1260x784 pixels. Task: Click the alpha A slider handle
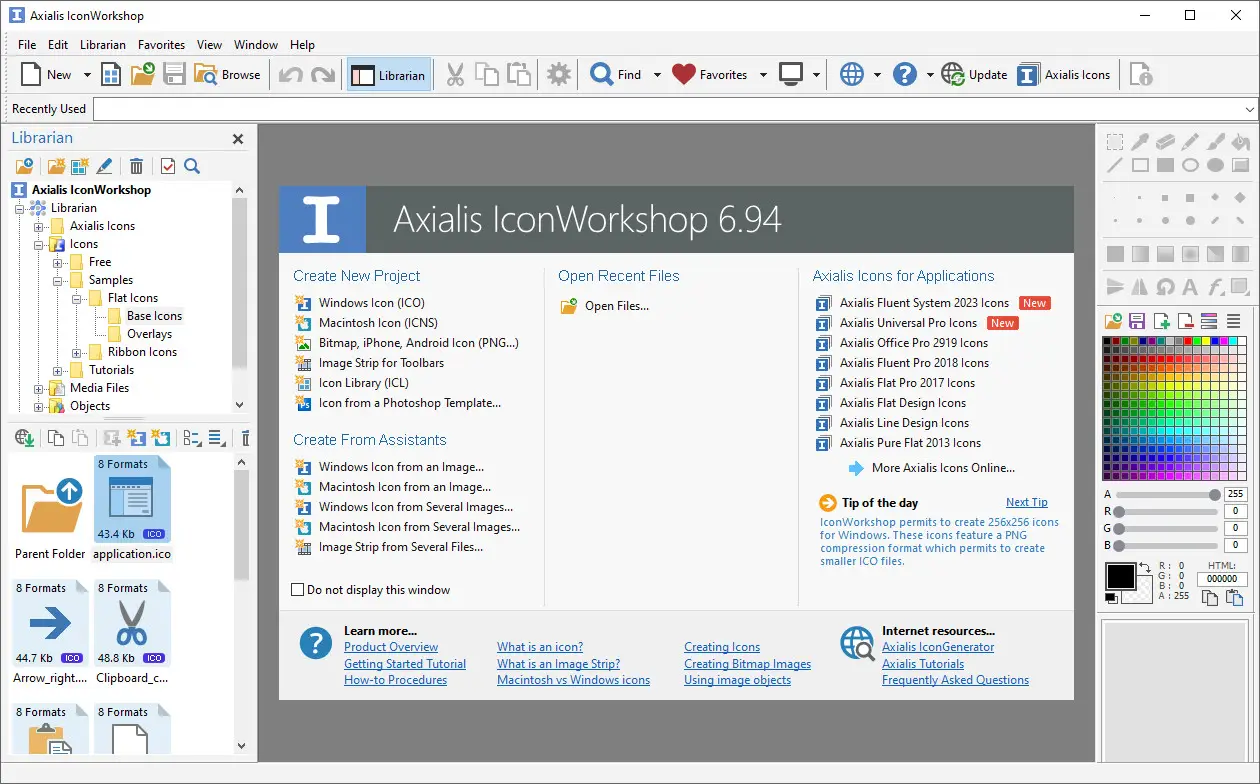click(1214, 495)
